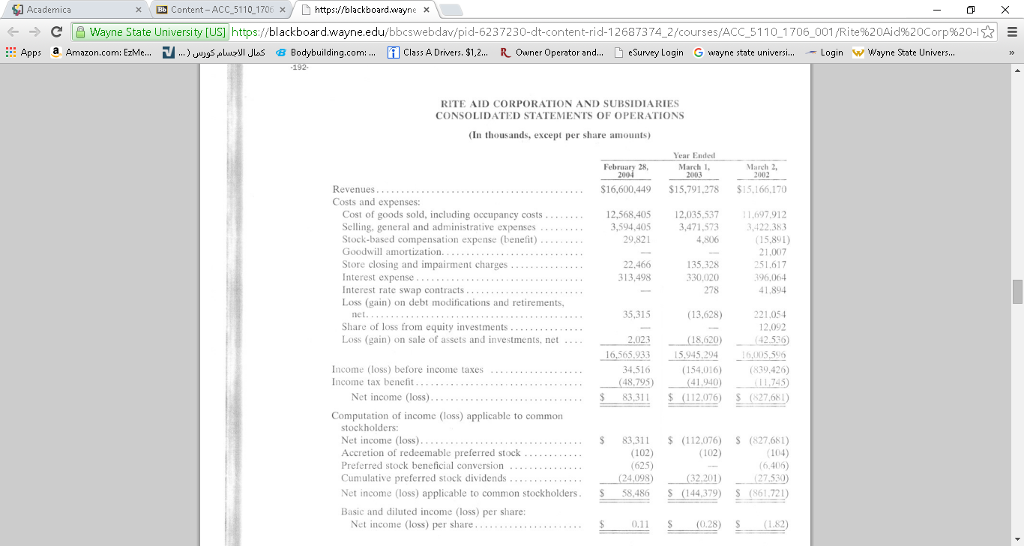The width and height of the screenshot is (1024, 546).
Task: Click the browser forward arrow
Action: pyautogui.click(x=35, y=31)
